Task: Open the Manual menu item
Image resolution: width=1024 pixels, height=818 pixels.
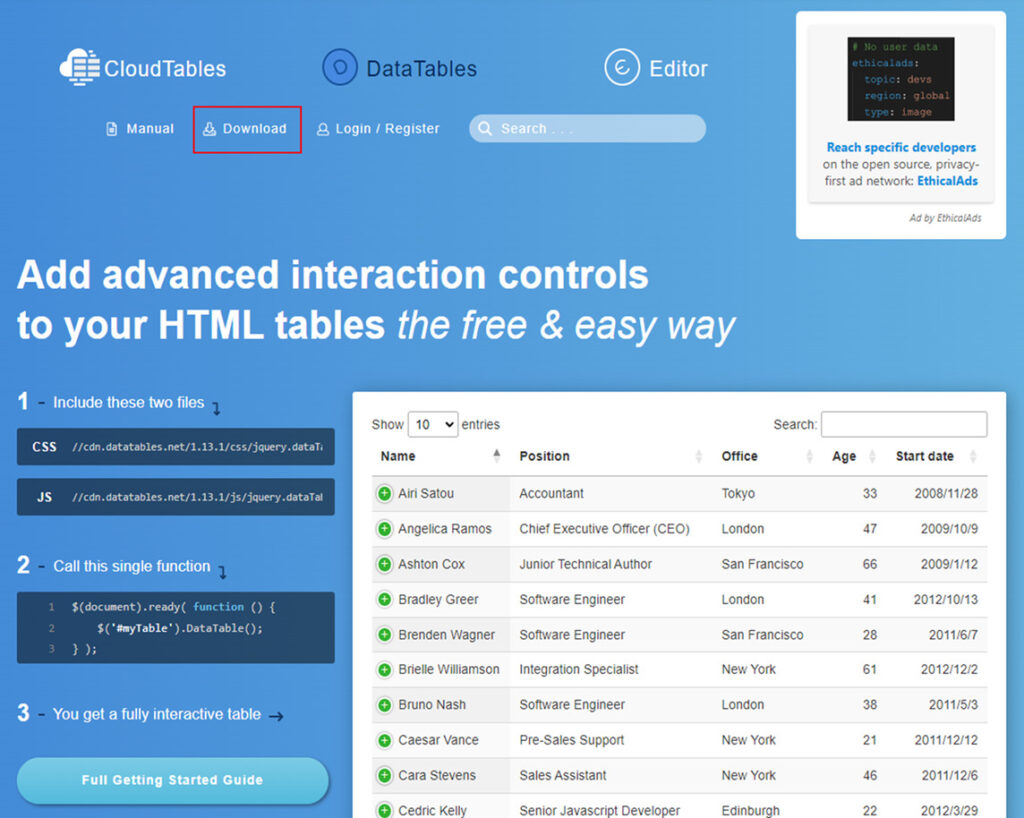Action: [x=140, y=129]
